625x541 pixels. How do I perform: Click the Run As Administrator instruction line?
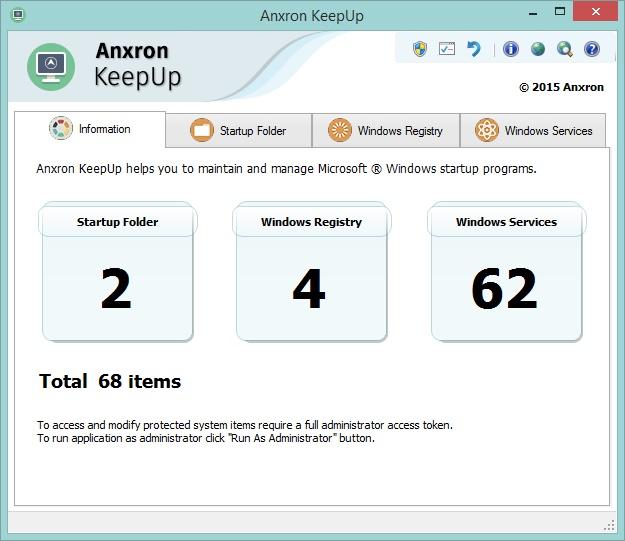point(206,438)
